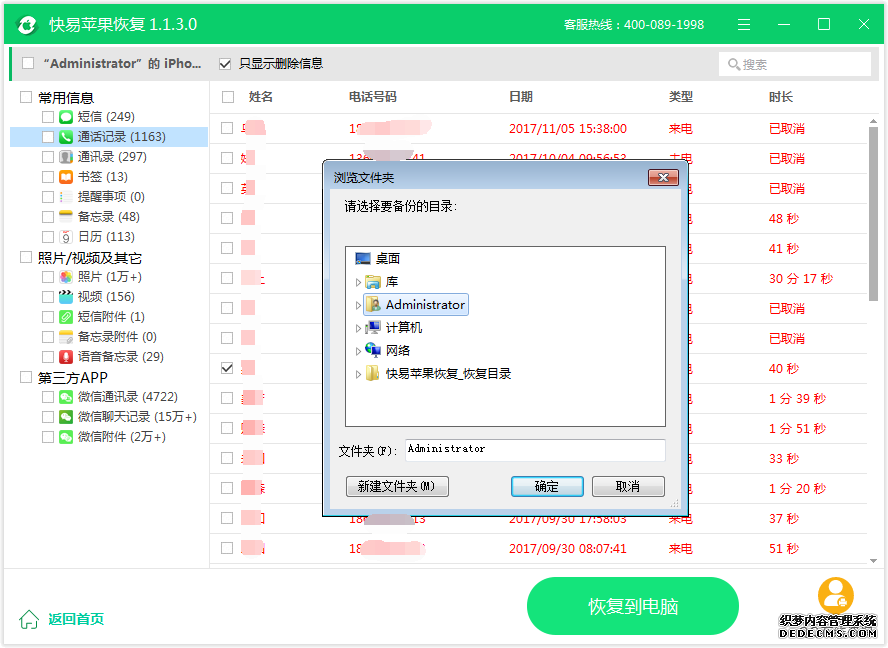The height and width of the screenshot is (648, 888).
Task: Click the scrollbar up arrow of call list
Action: (x=873, y=121)
